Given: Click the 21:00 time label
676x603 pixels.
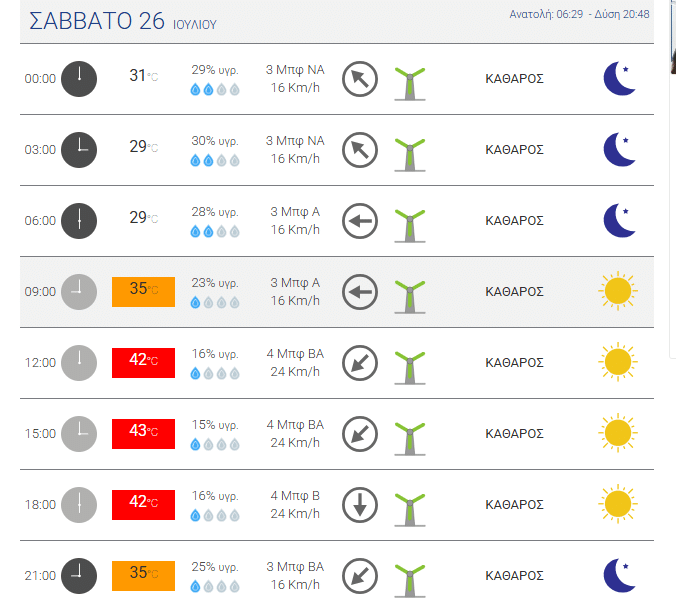Looking at the screenshot, I should click(x=40, y=576).
